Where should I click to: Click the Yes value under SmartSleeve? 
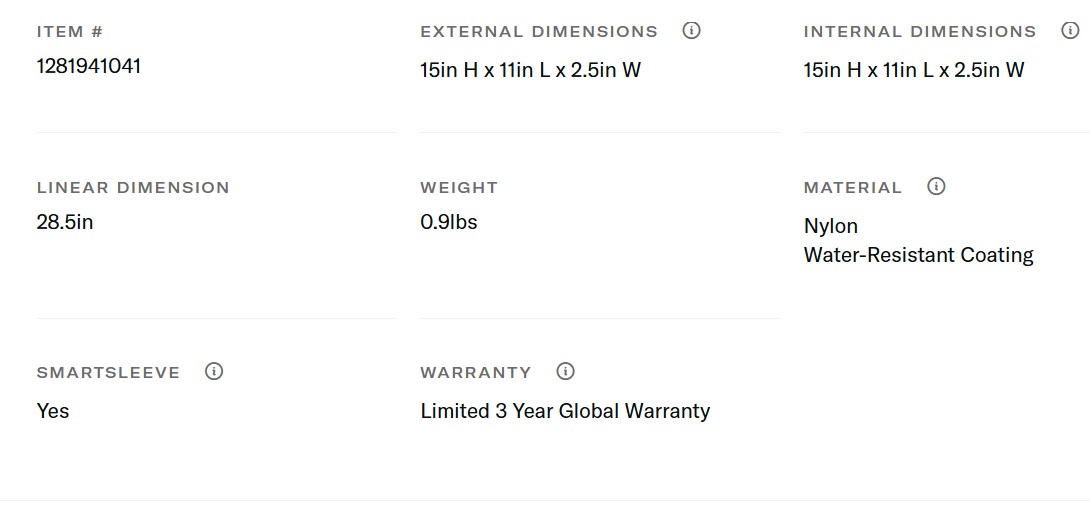pos(53,411)
